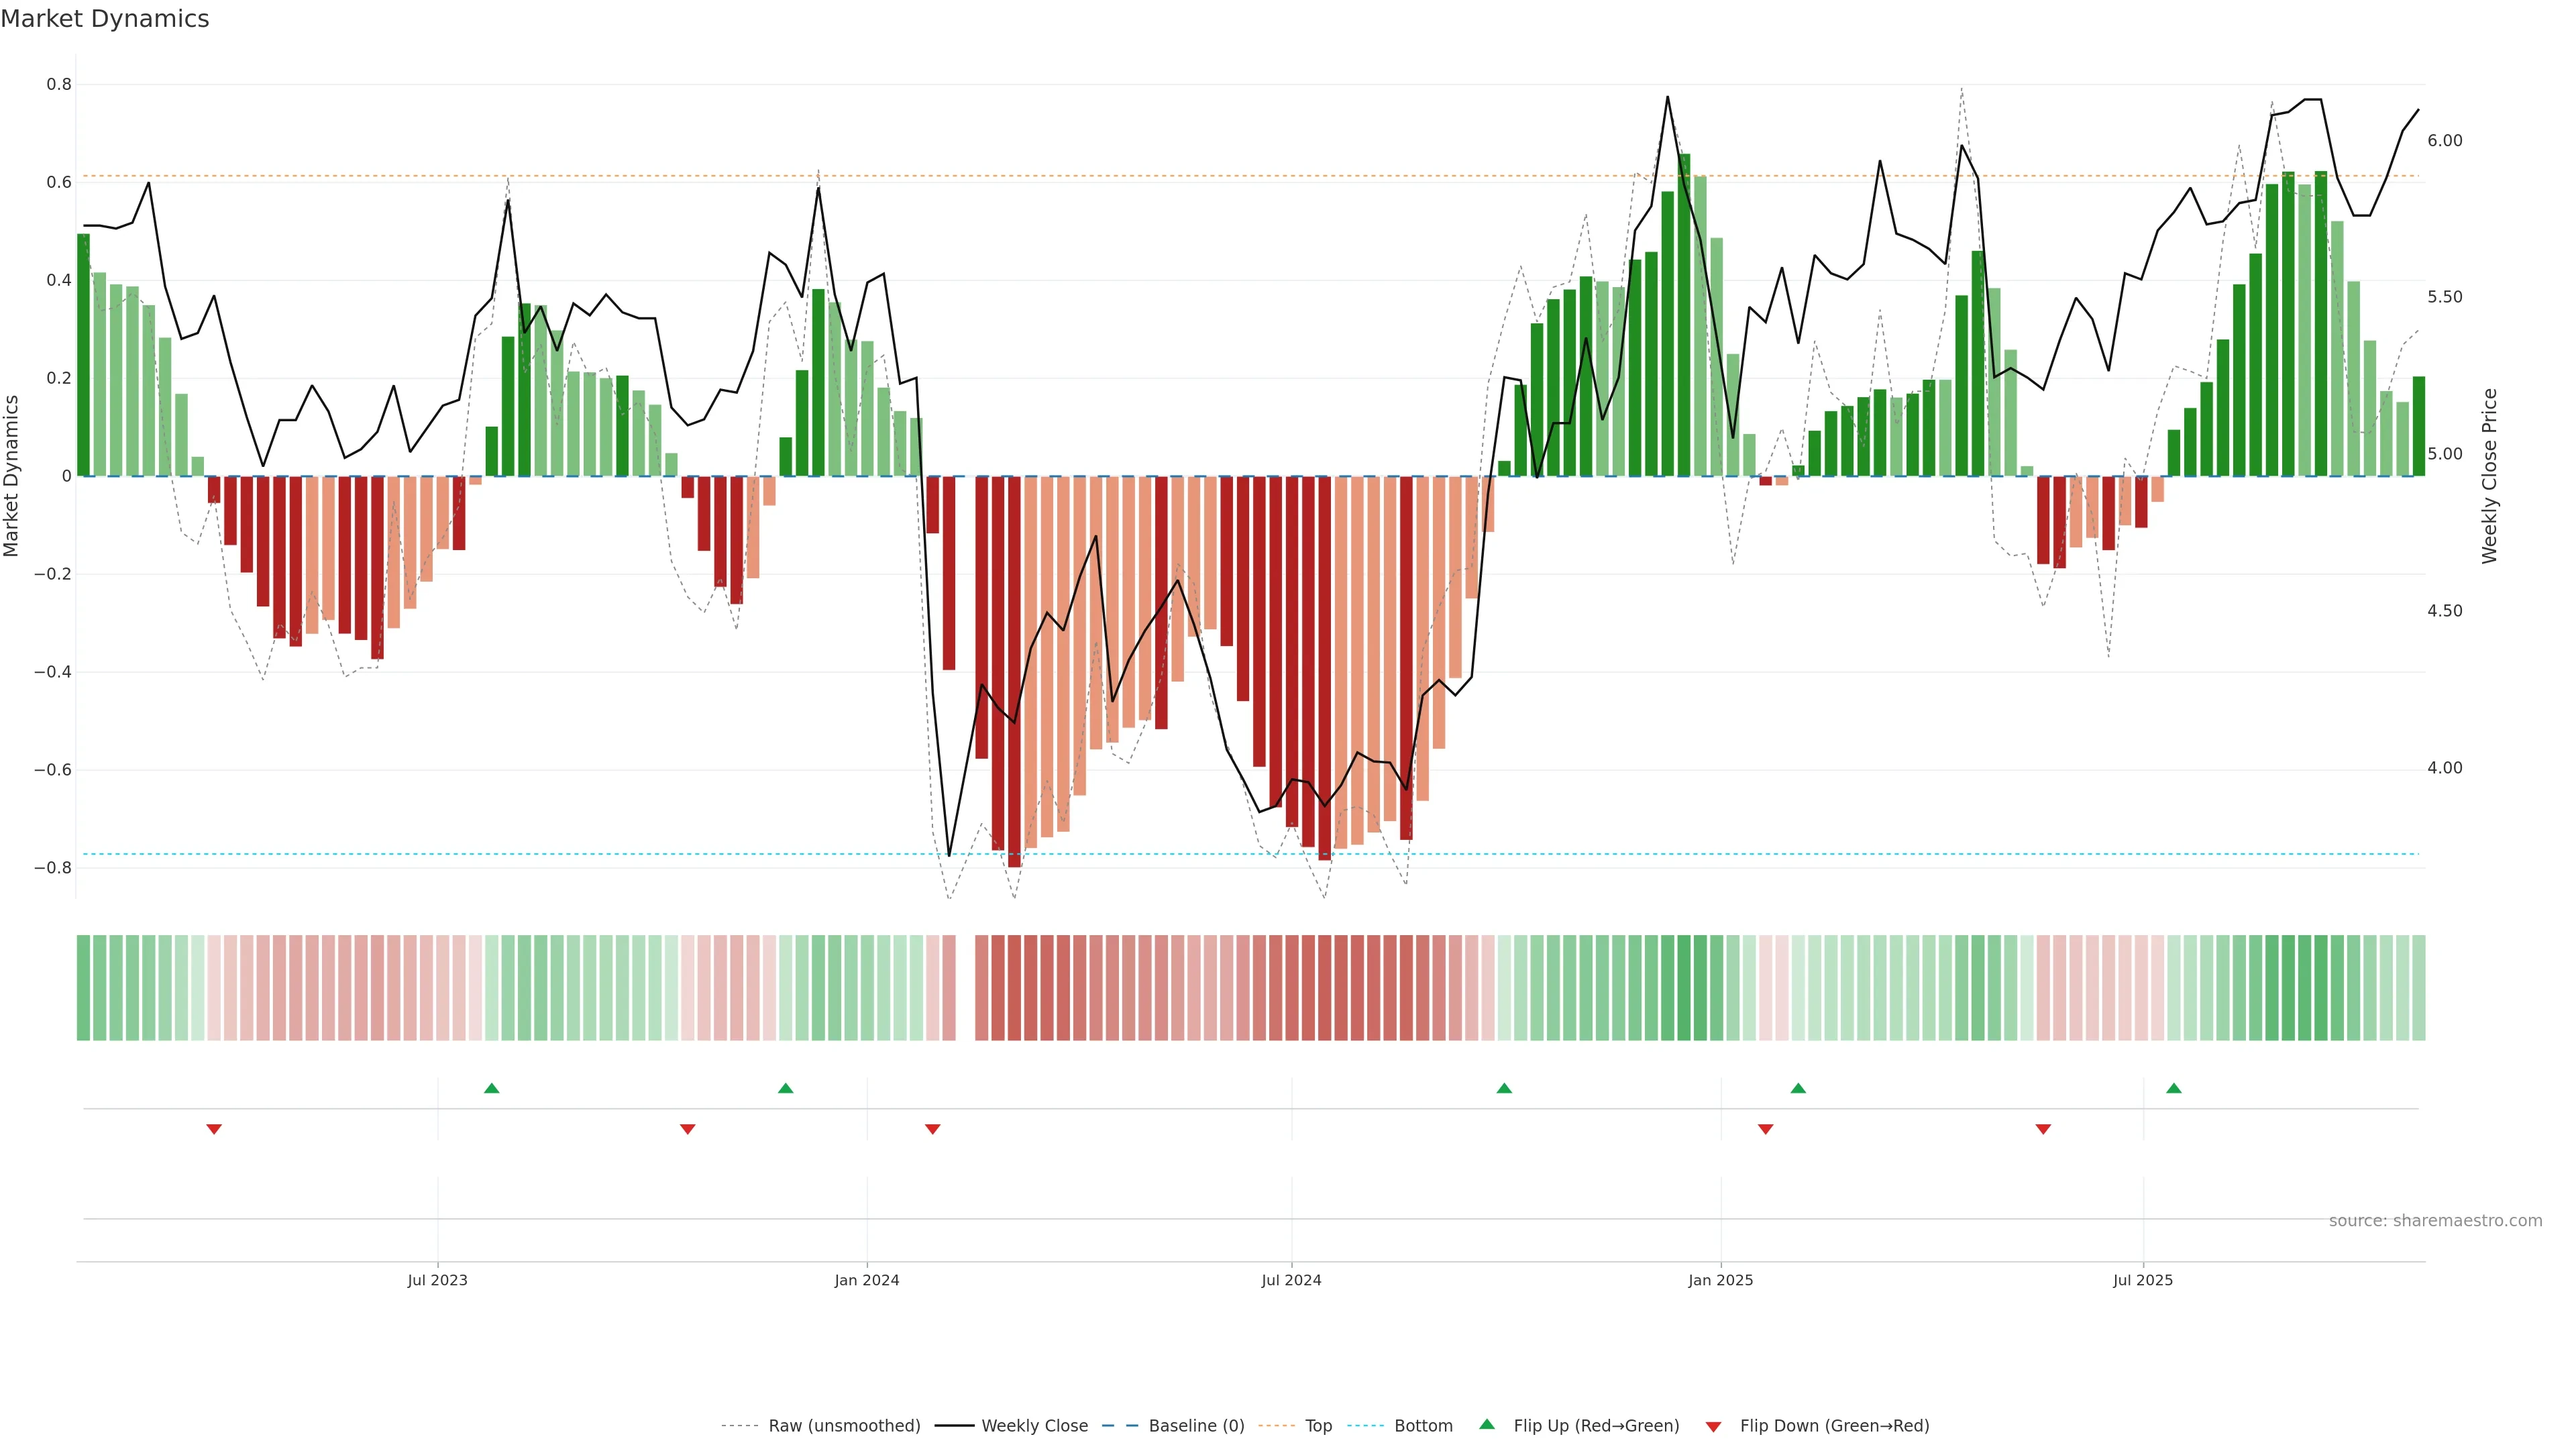This screenshot has width=2576, height=1449.
Task: Toggle the Weekly Close legend entry
Action: tap(1034, 1426)
